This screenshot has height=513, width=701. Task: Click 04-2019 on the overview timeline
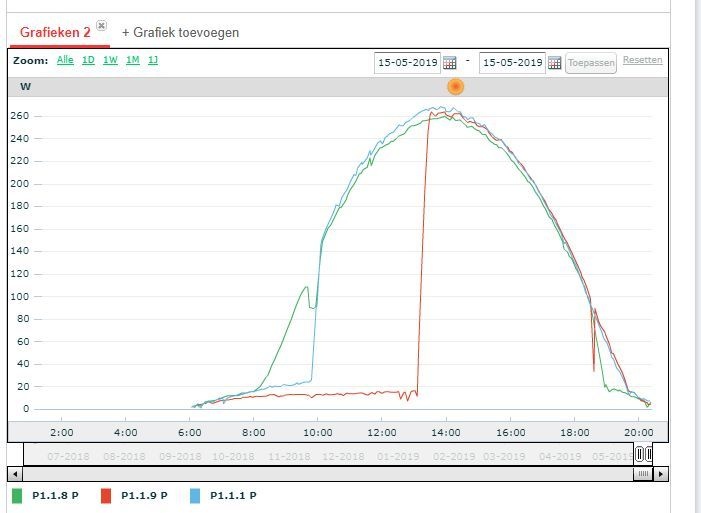point(560,457)
